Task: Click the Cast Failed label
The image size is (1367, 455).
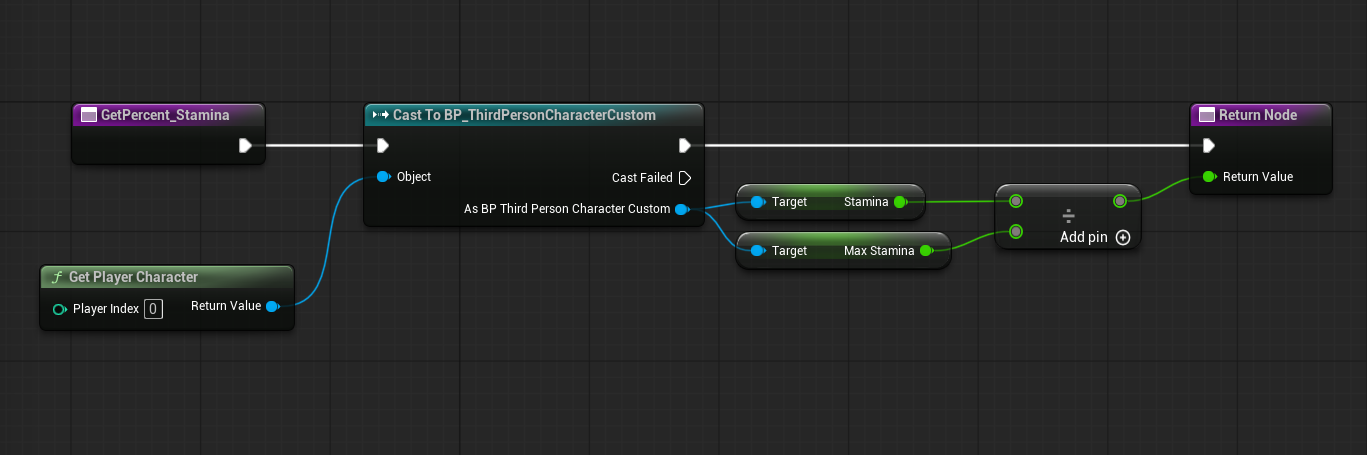Action: coord(642,178)
